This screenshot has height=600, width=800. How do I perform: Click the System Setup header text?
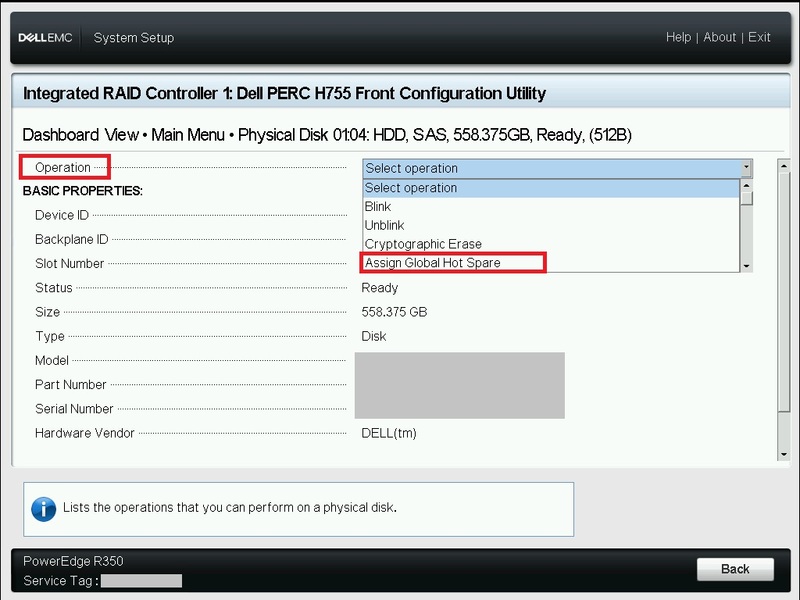(134, 38)
